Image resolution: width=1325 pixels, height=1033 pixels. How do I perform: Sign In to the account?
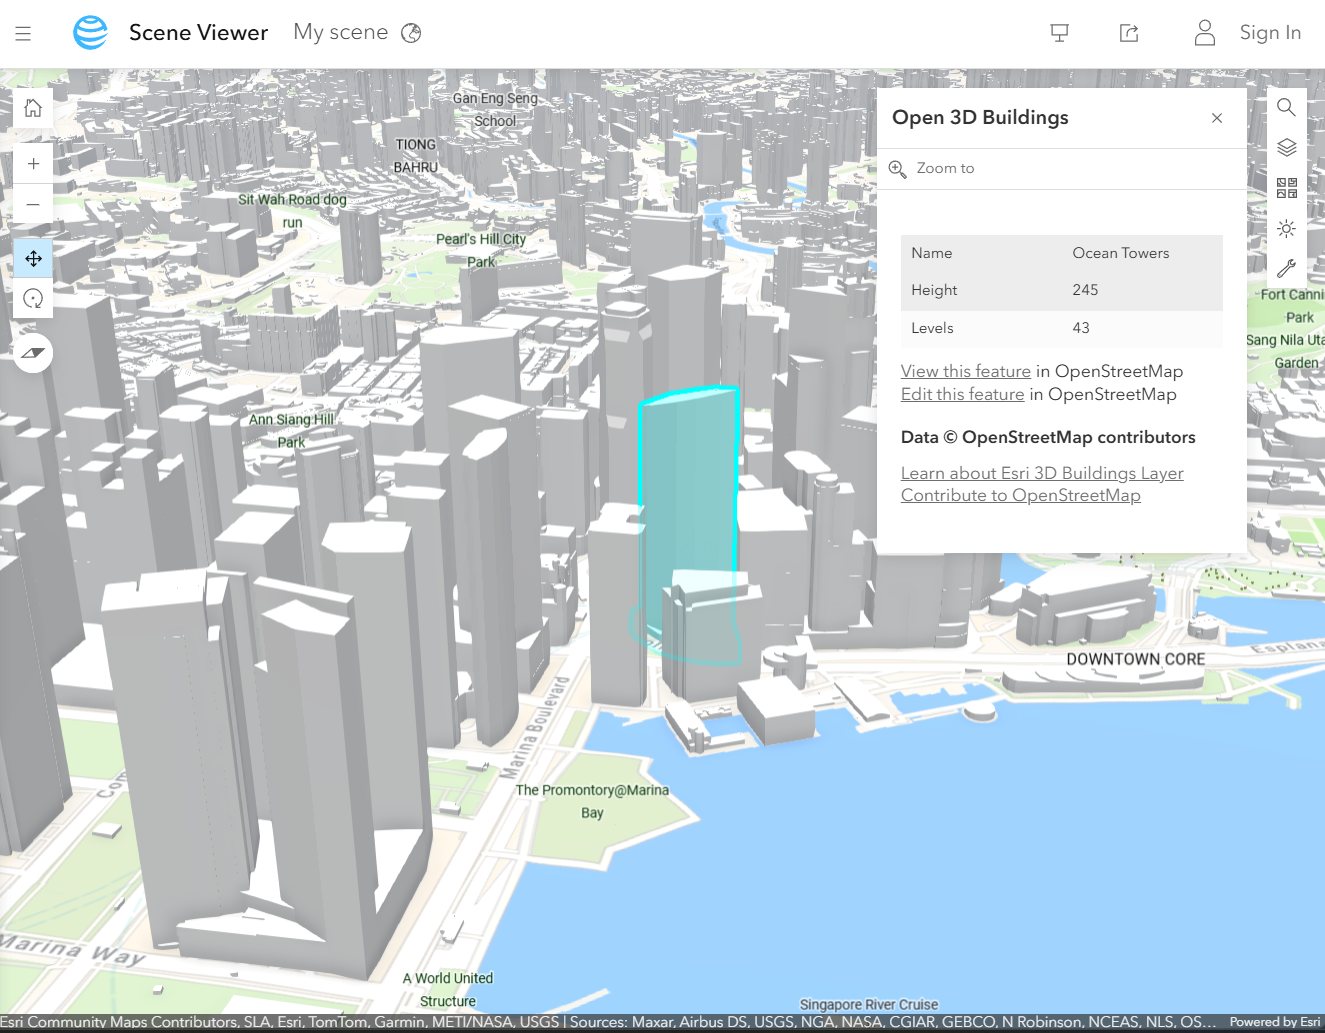1270,33
